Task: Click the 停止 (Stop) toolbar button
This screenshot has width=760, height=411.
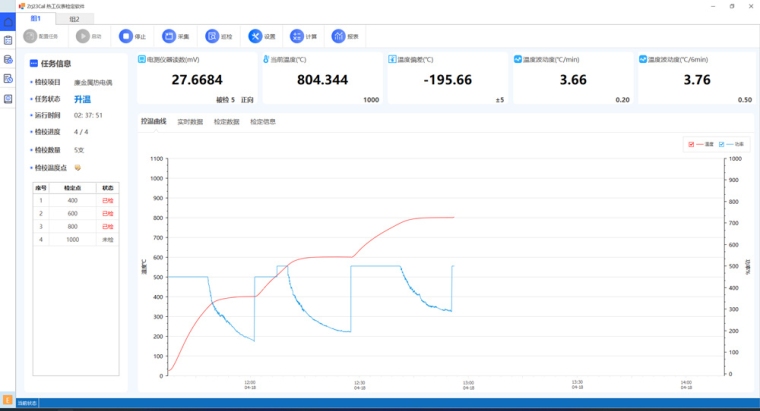Action: click(x=132, y=37)
